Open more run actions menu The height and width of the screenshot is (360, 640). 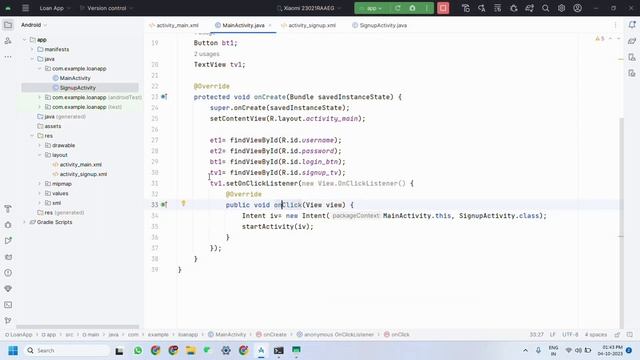tap(427, 8)
